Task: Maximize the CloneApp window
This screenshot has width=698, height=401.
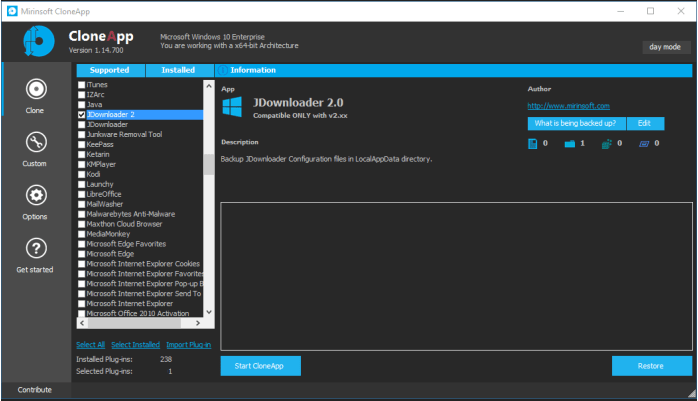Action: 650,11
